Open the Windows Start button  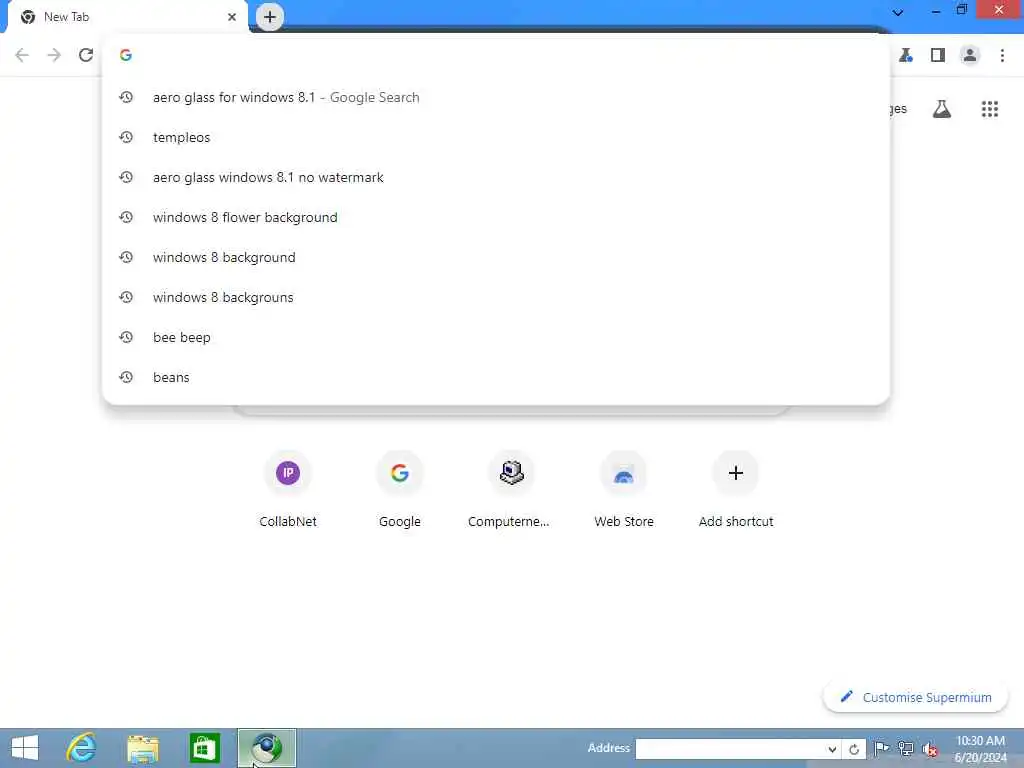point(25,748)
